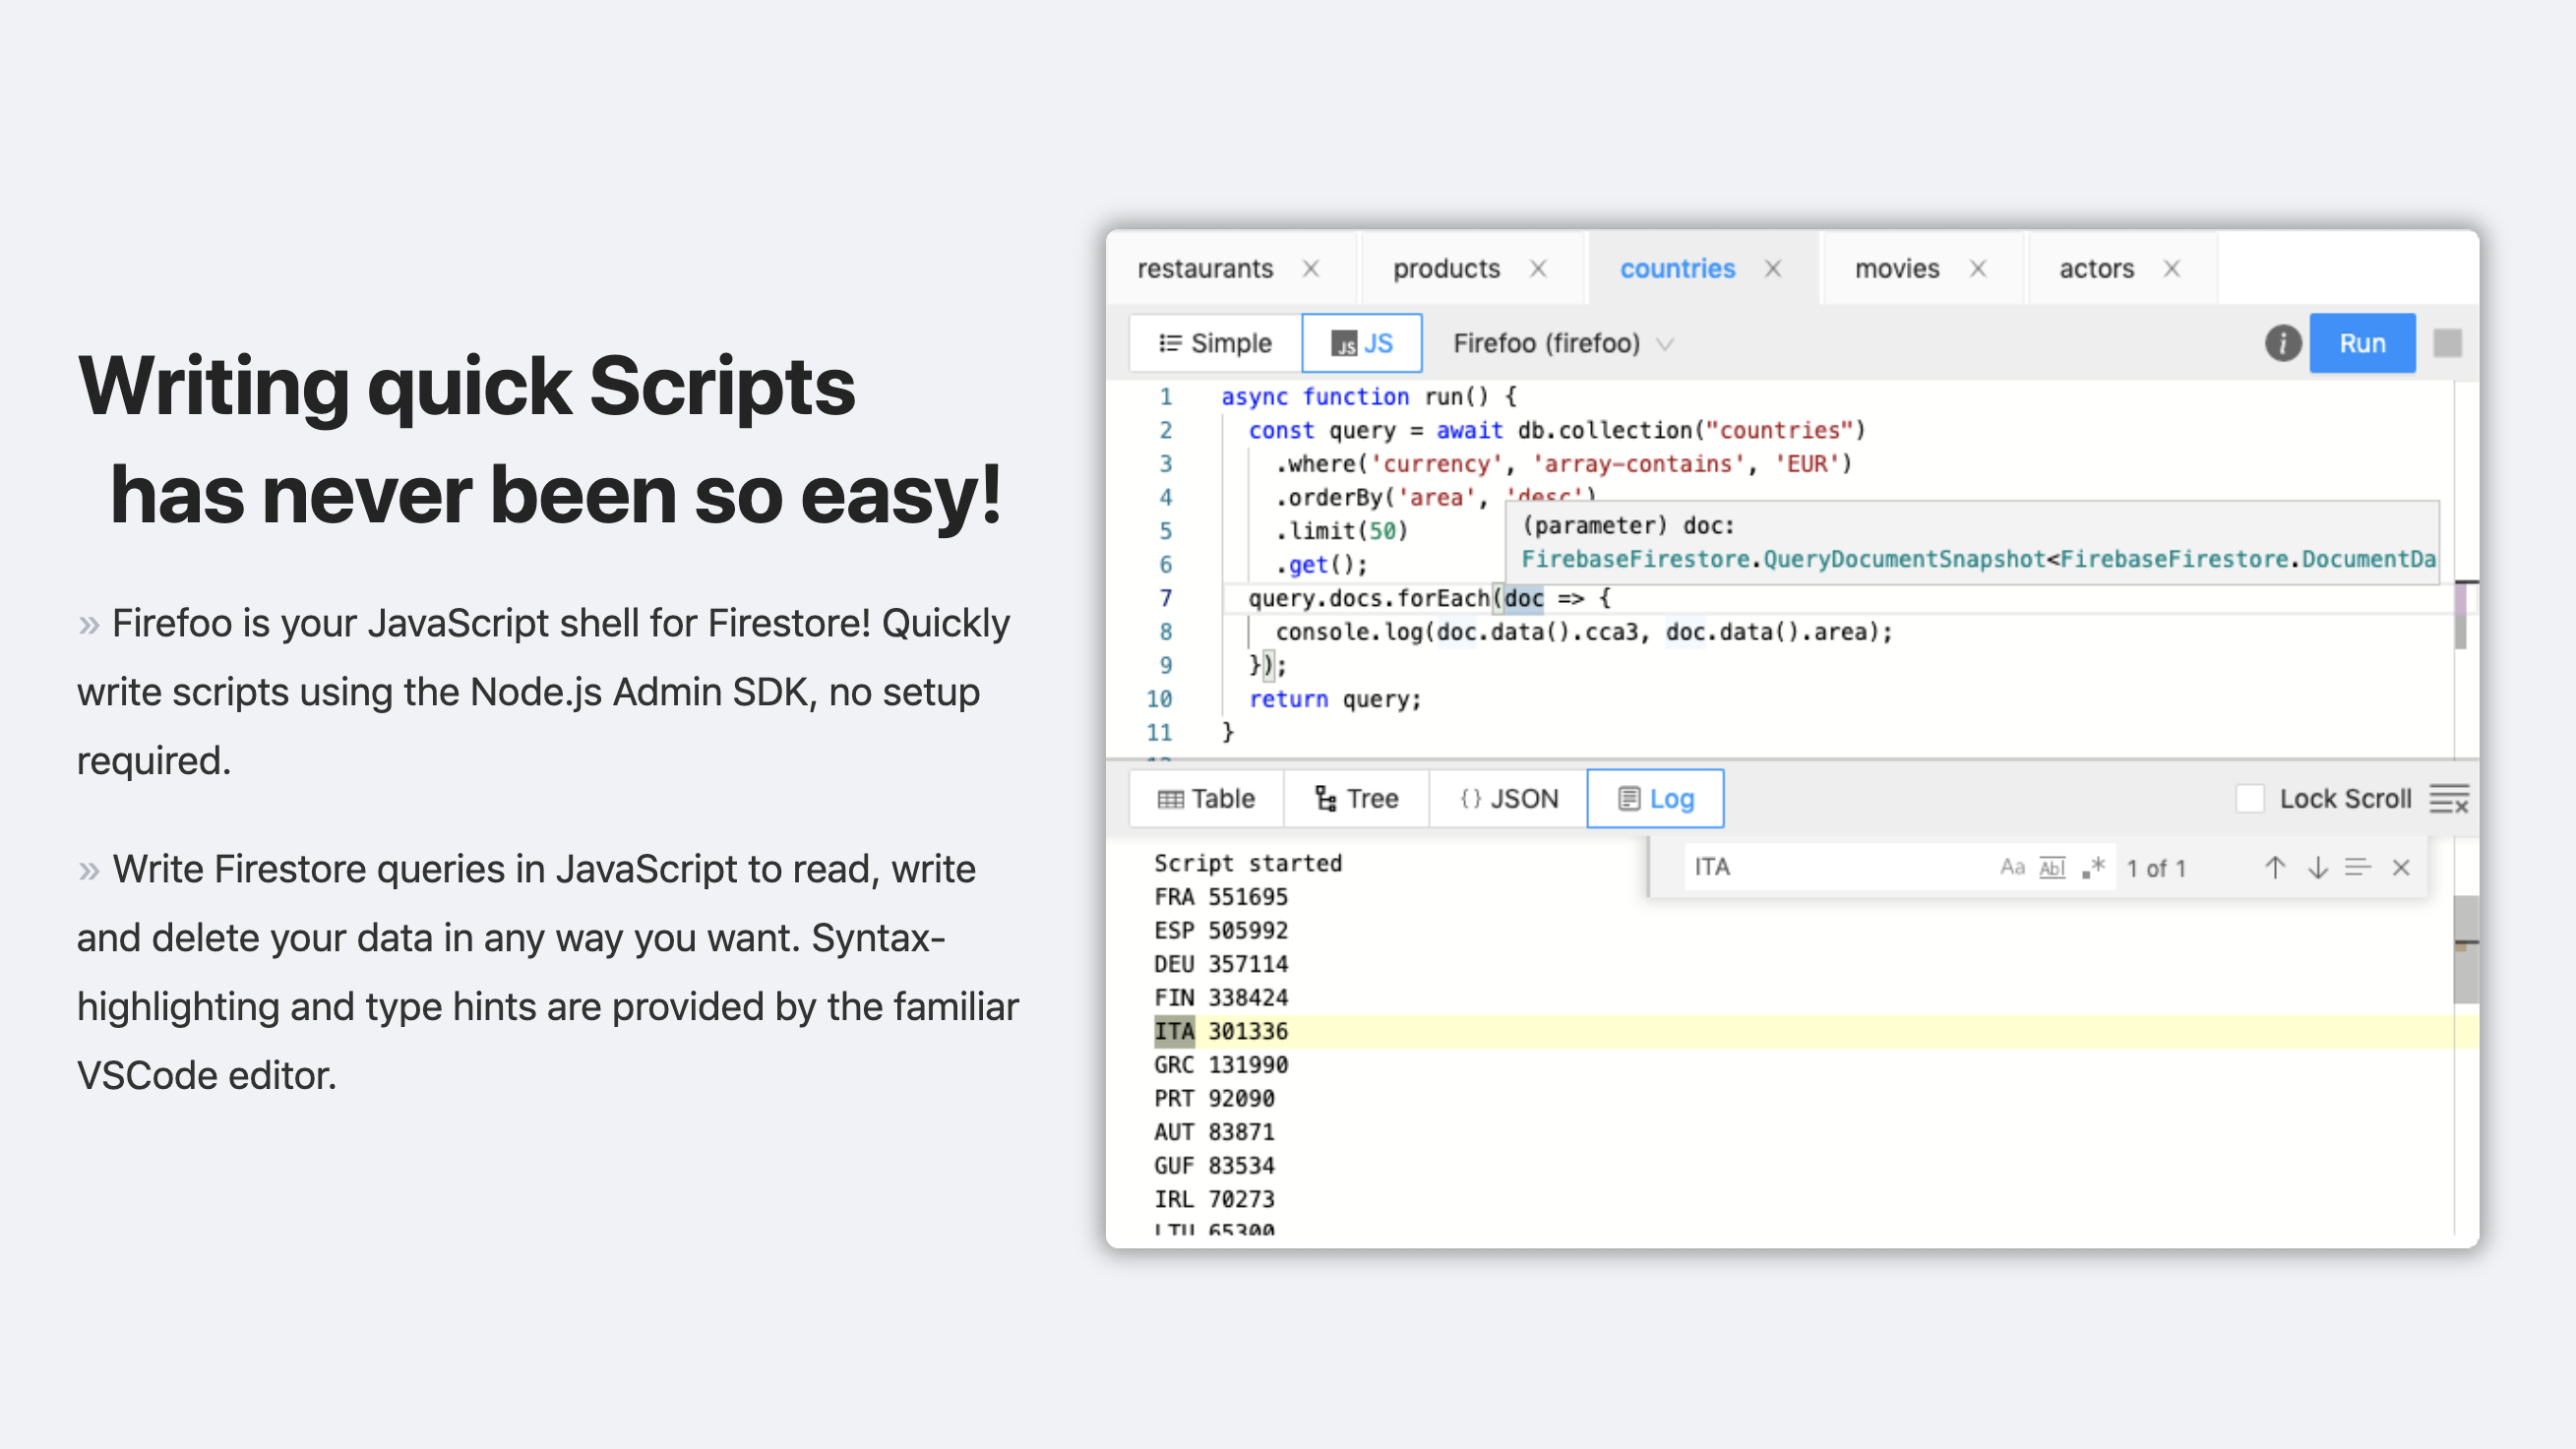Click the clear log icon
The image size is (2576, 1449).
pyautogui.click(x=2449, y=799)
